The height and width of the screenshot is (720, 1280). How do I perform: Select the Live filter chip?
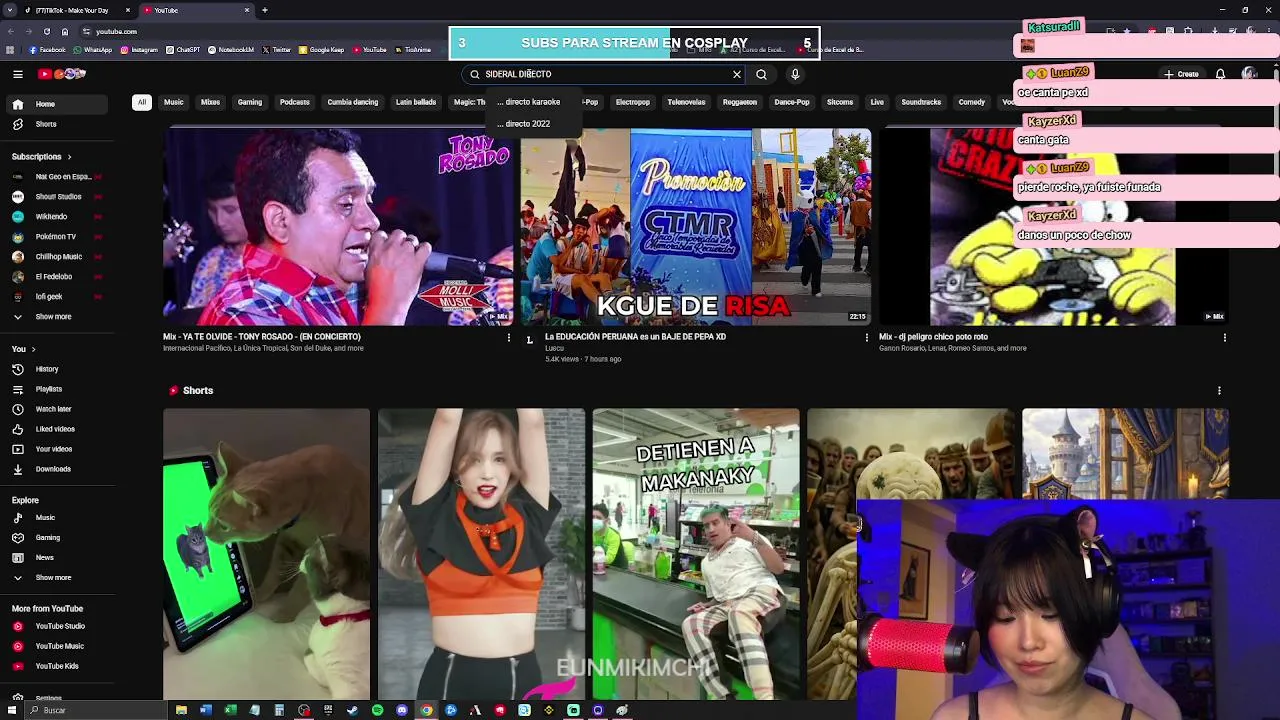pyautogui.click(x=877, y=102)
